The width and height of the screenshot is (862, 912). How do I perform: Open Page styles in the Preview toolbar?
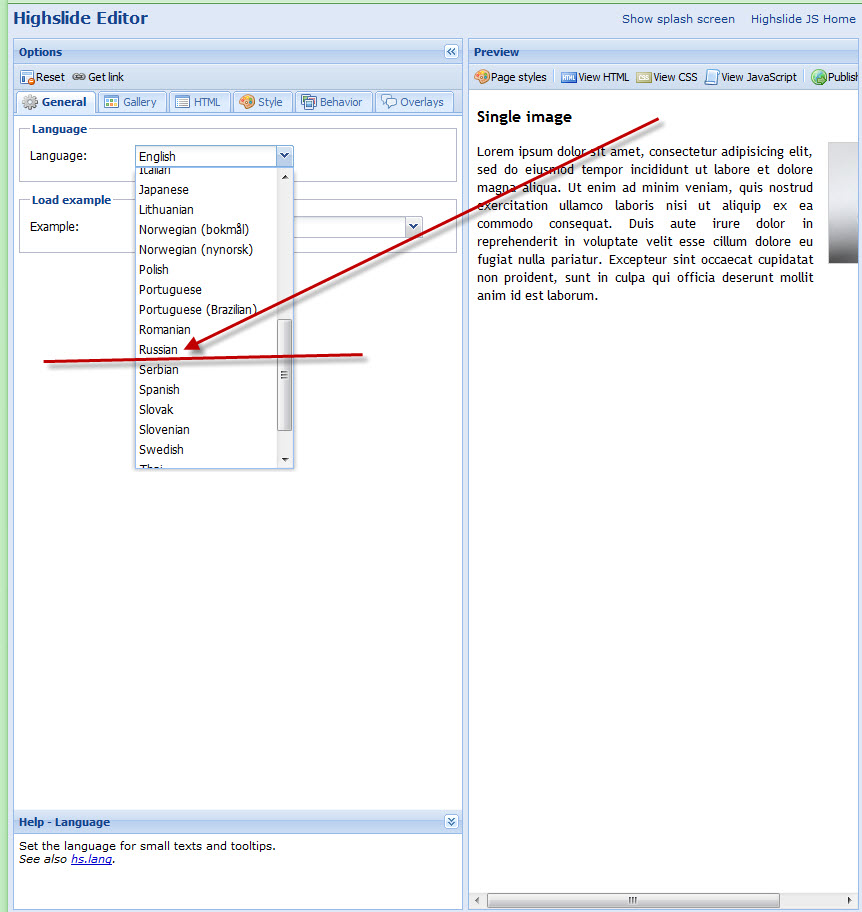point(511,77)
